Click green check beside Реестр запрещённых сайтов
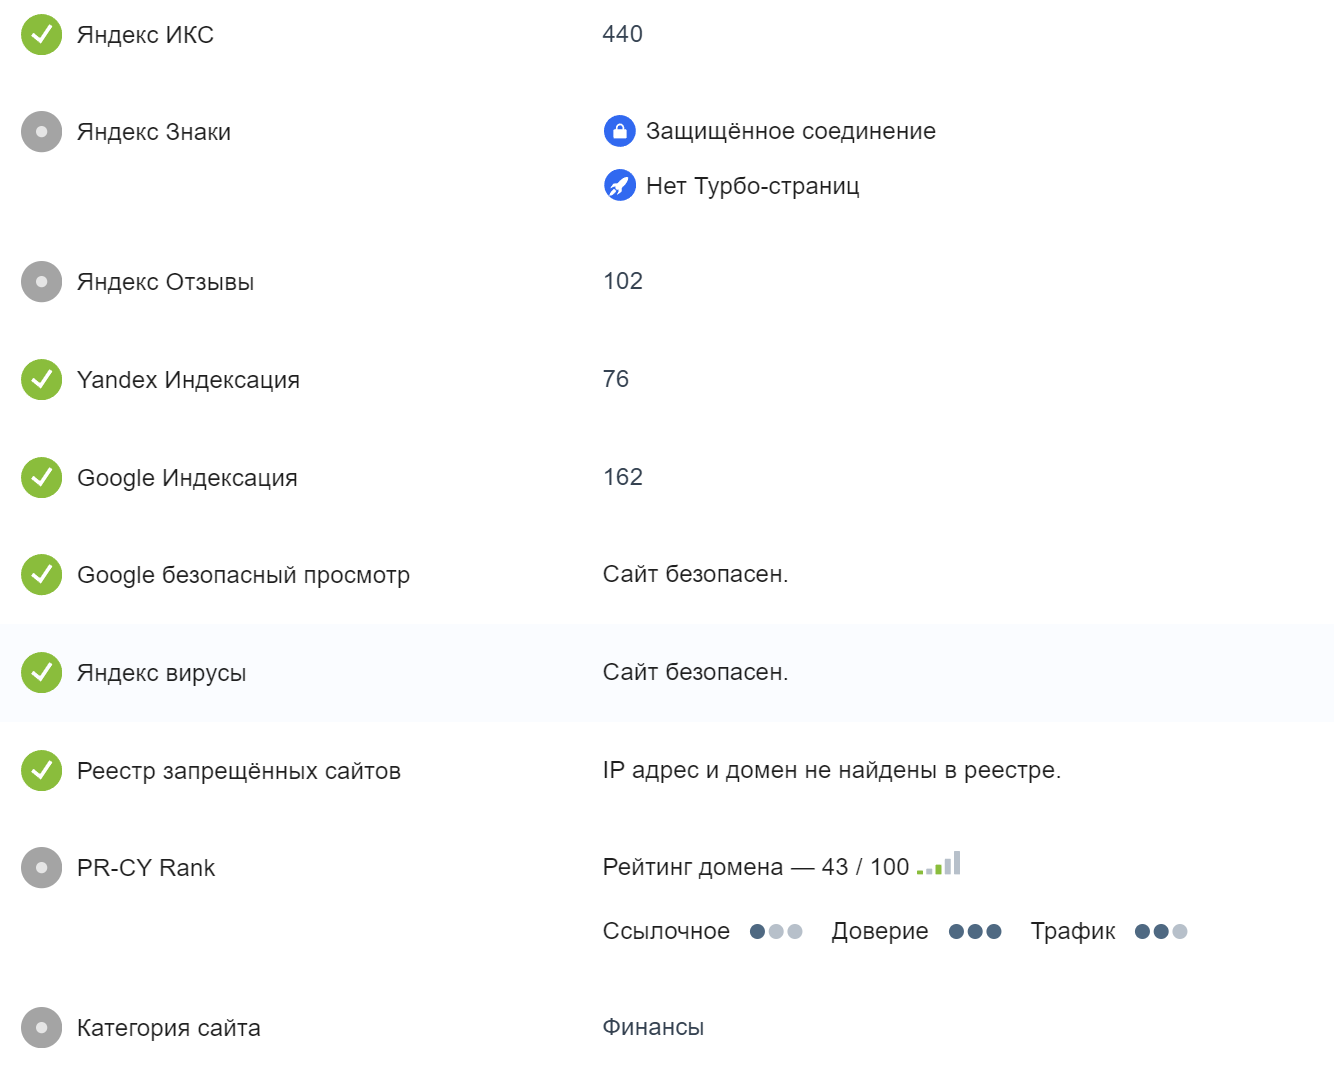1334x1067 pixels. point(41,771)
